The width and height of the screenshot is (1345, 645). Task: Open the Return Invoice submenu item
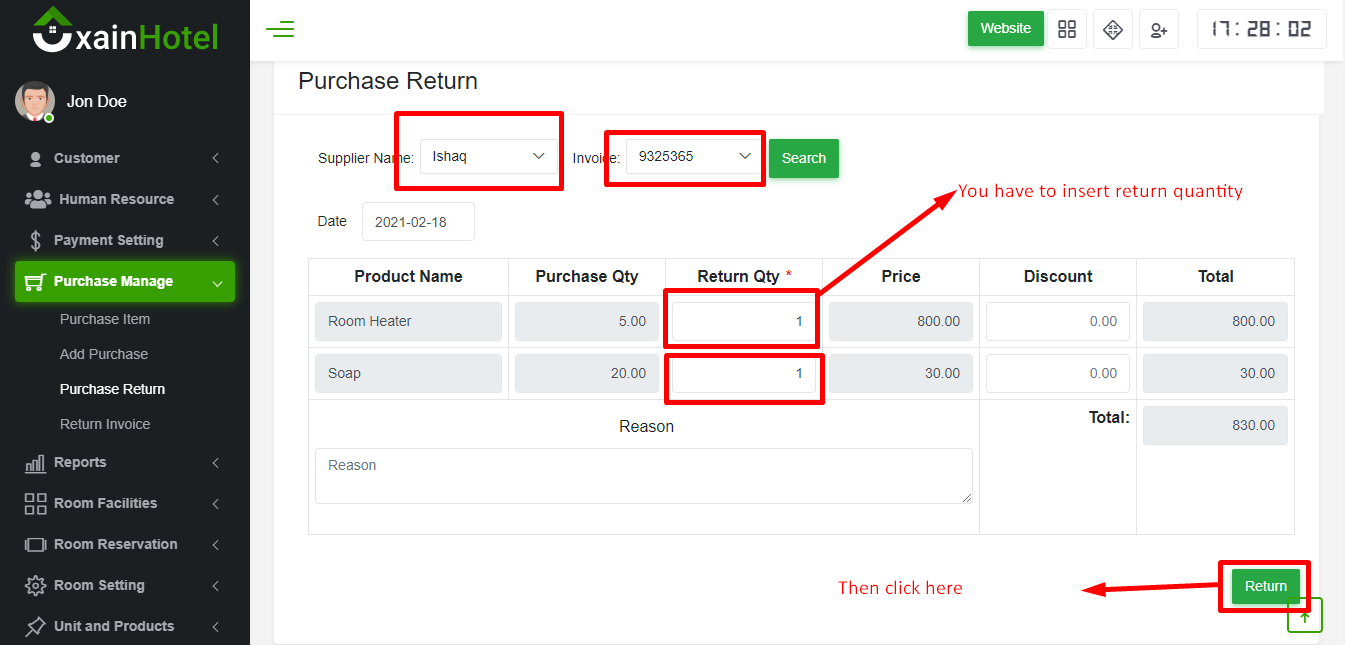(x=105, y=424)
